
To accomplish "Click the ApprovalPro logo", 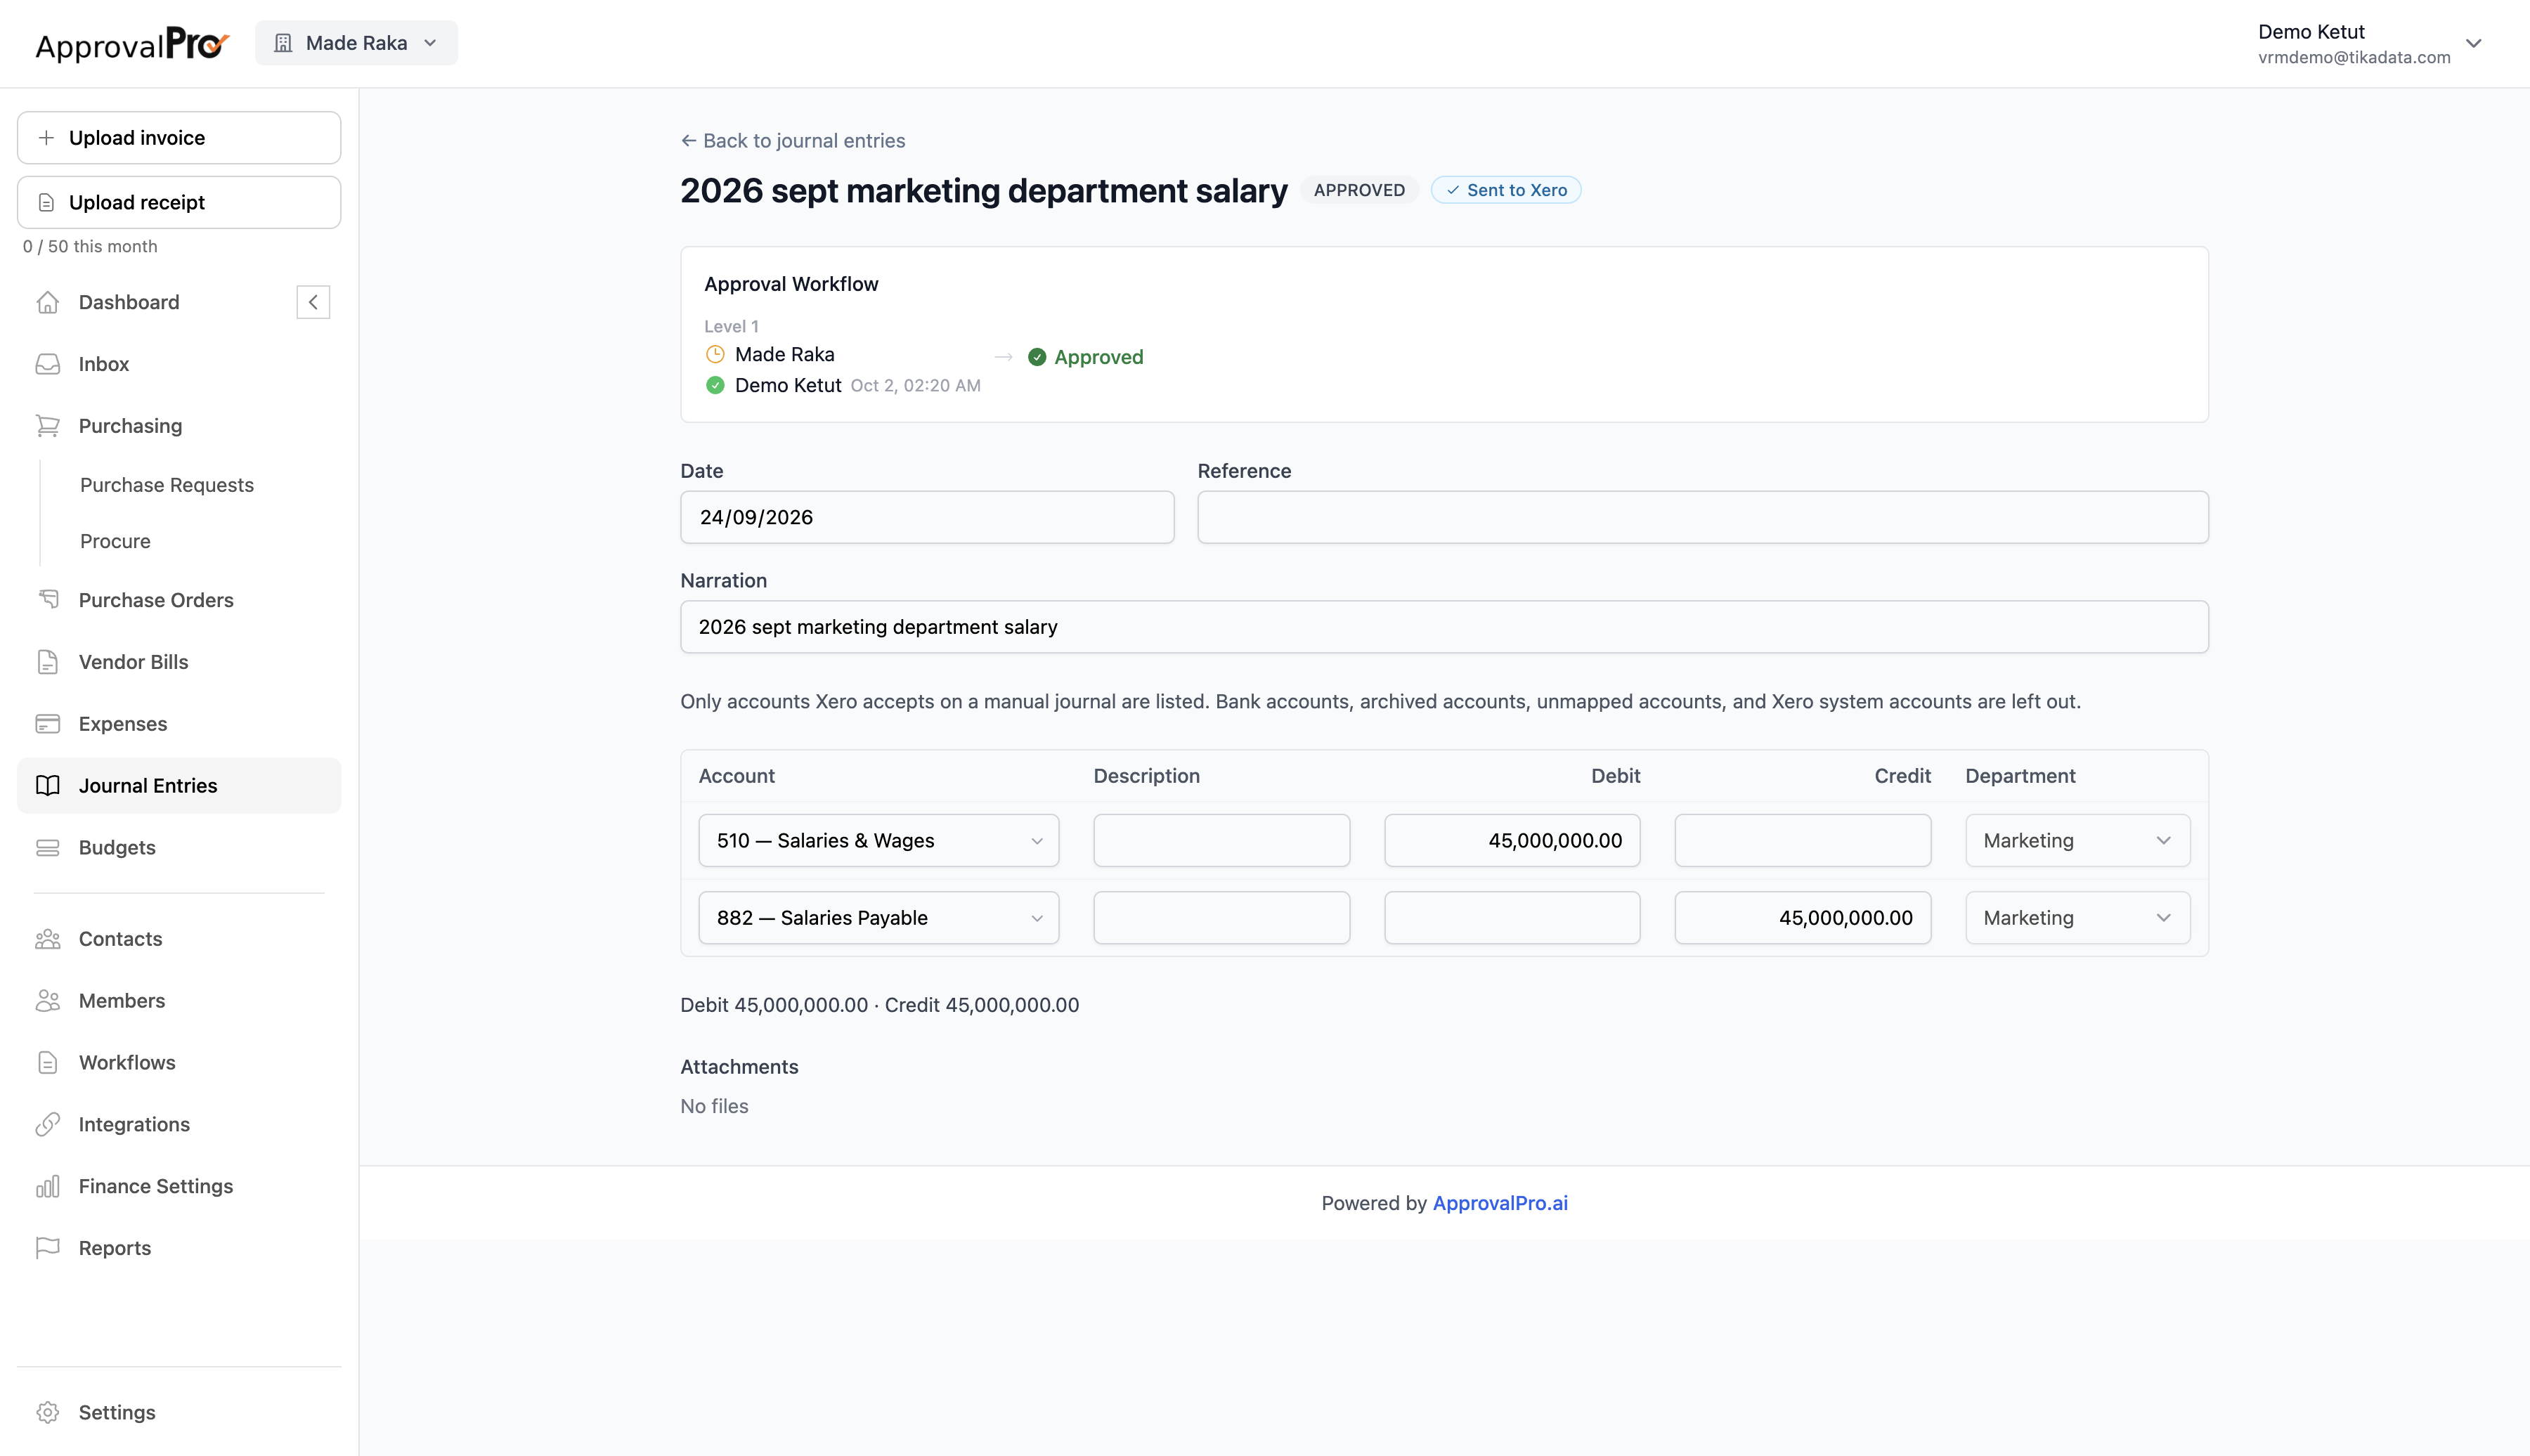I will tap(132, 44).
